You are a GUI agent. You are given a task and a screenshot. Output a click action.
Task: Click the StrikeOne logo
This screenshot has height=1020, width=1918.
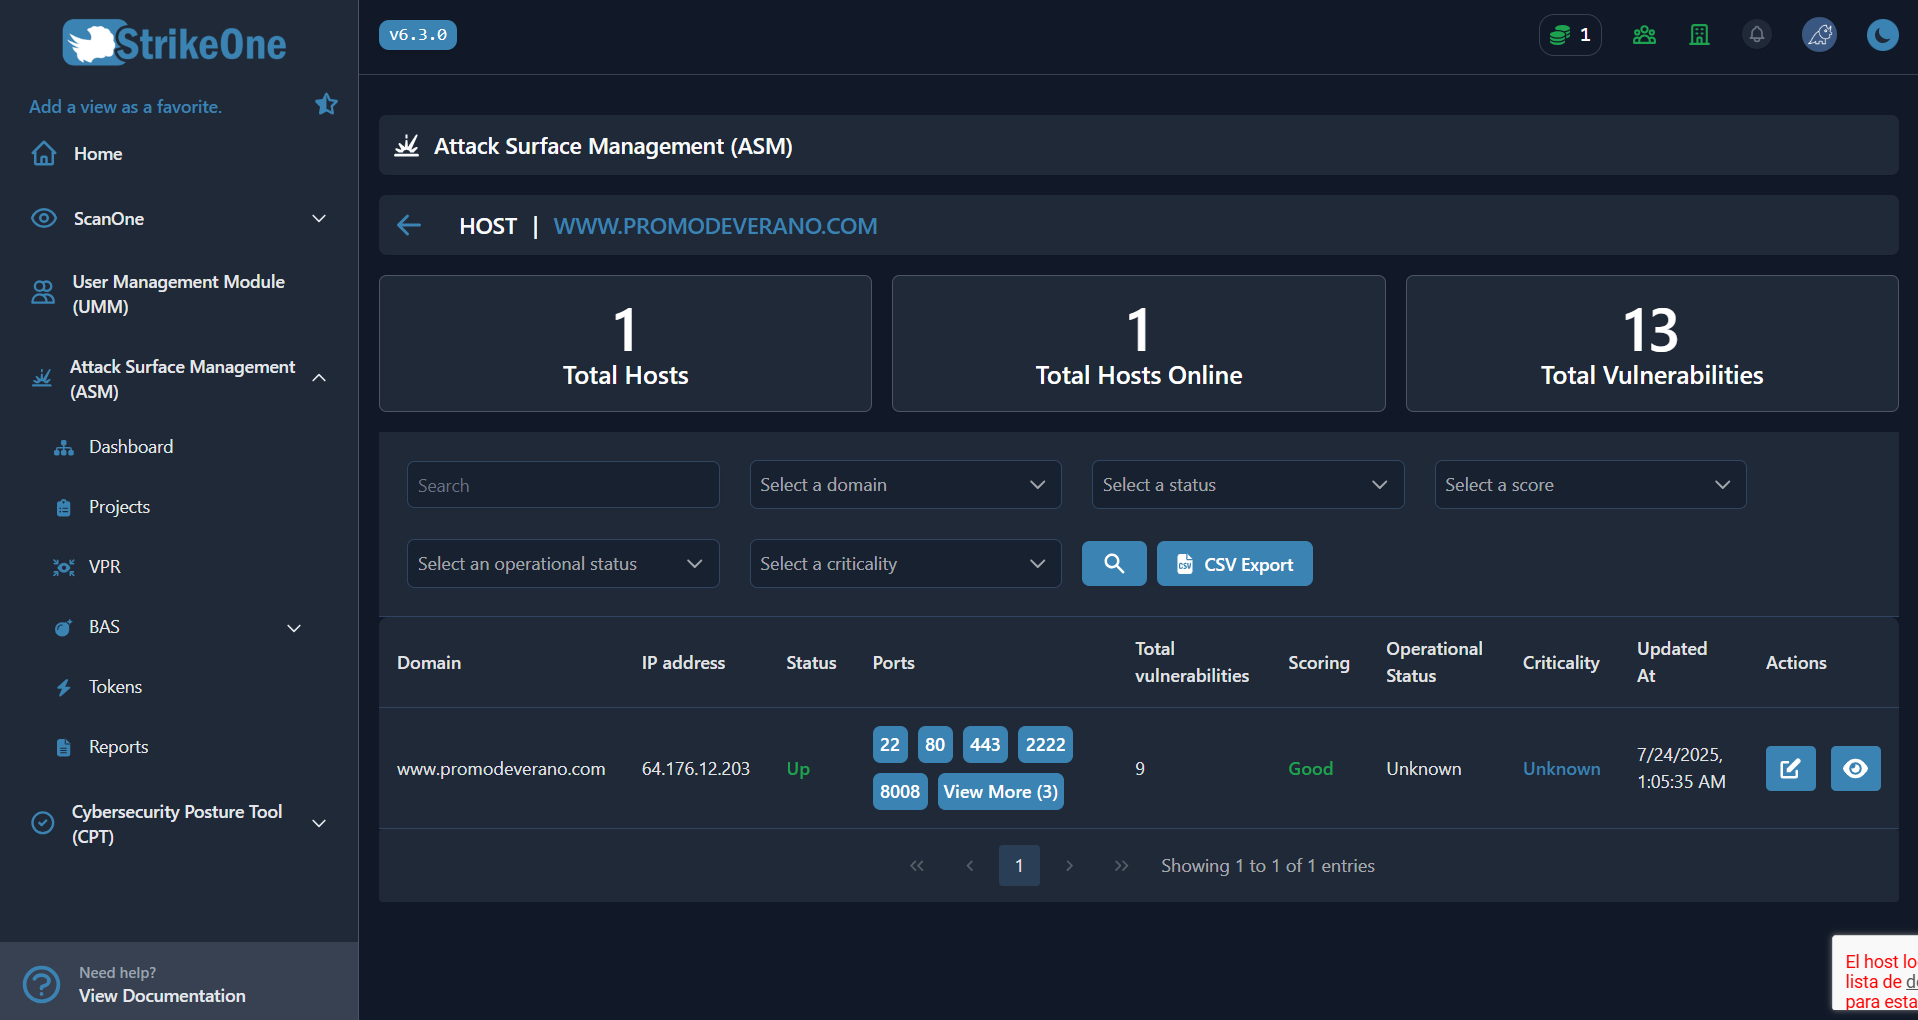[x=175, y=43]
